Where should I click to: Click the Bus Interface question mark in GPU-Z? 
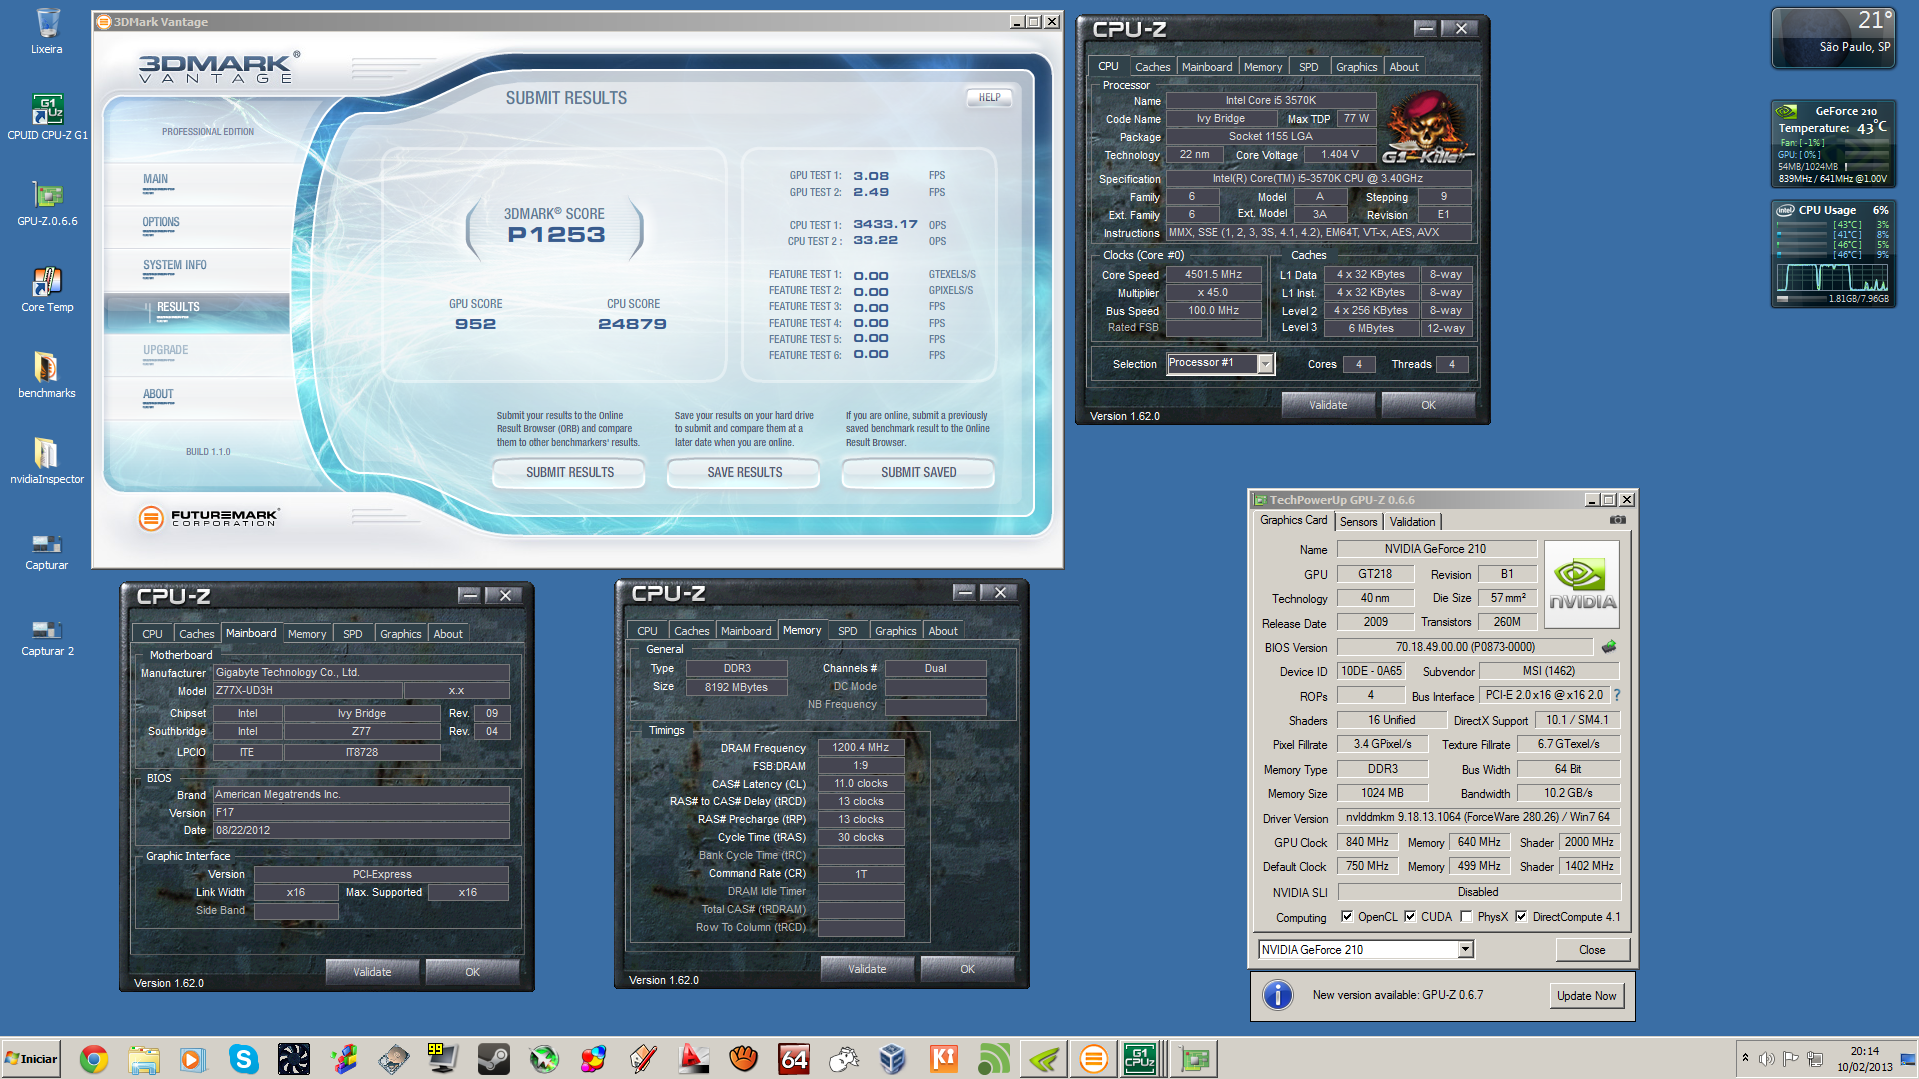click(1616, 695)
